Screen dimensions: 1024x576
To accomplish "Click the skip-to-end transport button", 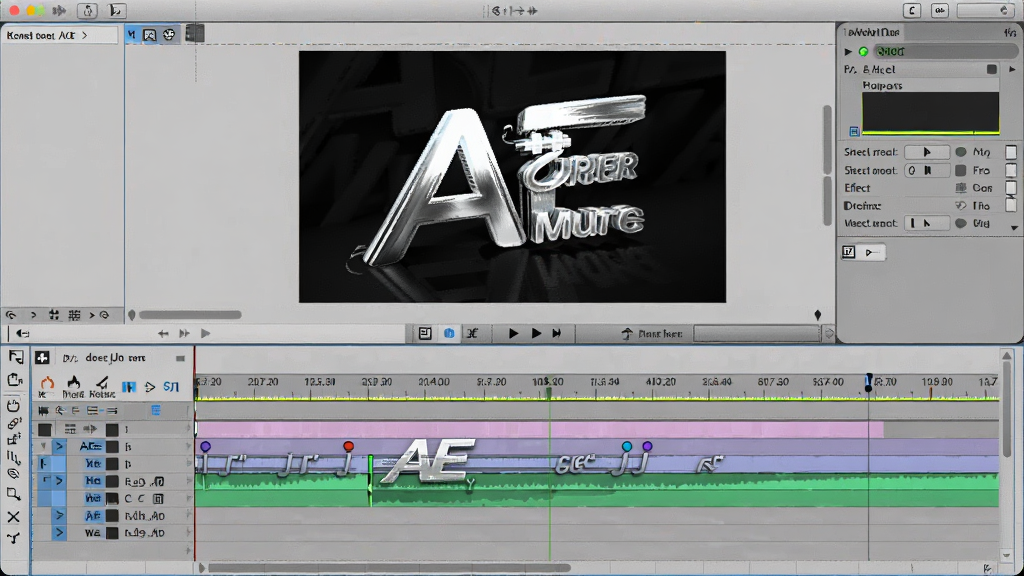I will [556, 334].
